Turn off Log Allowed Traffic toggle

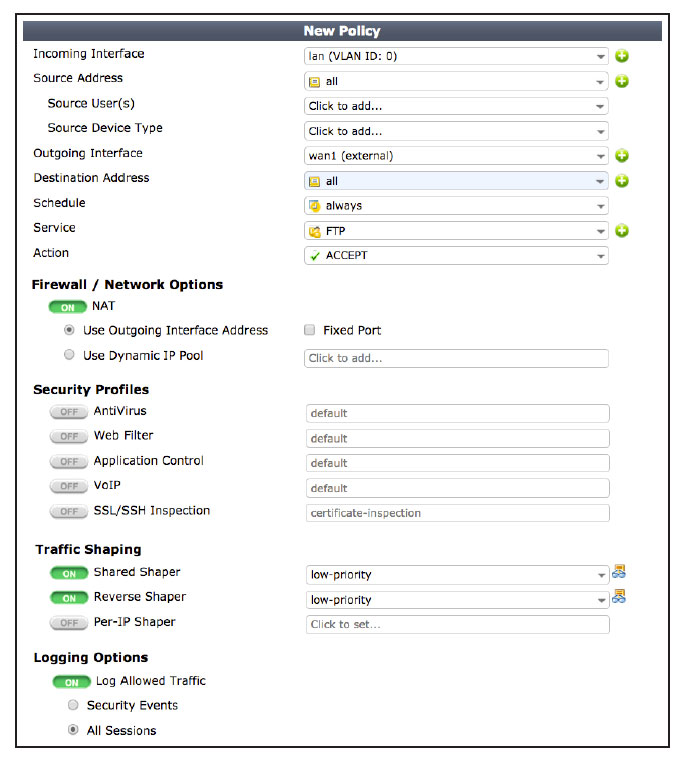click(72, 682)
